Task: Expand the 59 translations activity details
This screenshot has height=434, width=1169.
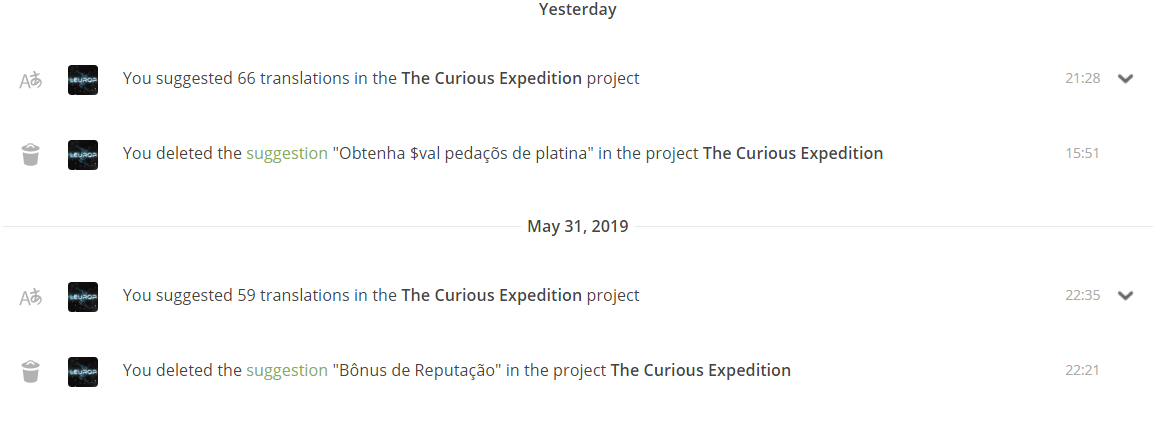Action: [1125, 296]
